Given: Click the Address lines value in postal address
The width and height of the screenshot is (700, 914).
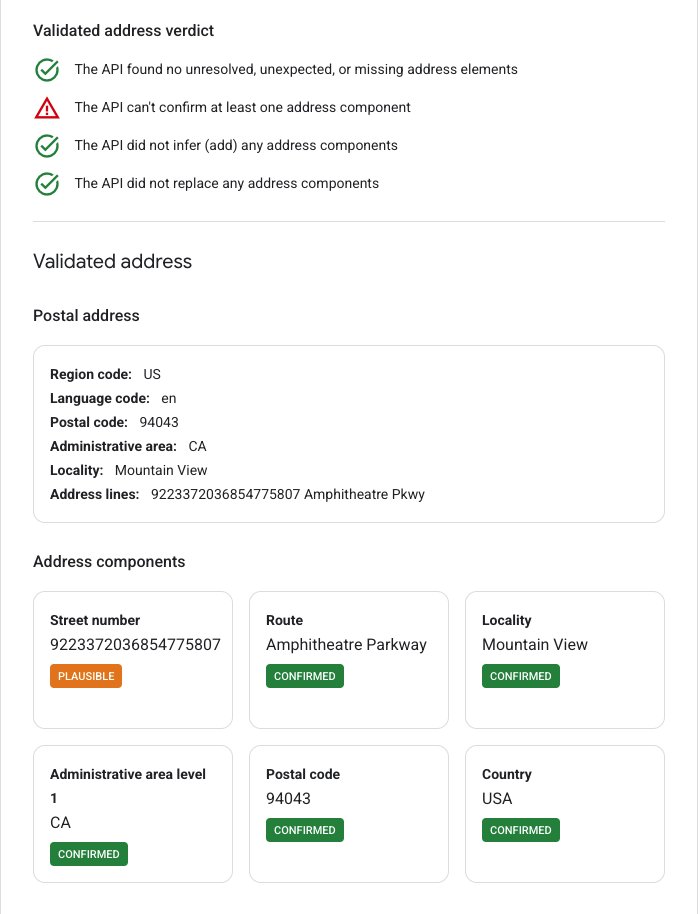Looking at the screenshot, I should [x=288, y=494].
